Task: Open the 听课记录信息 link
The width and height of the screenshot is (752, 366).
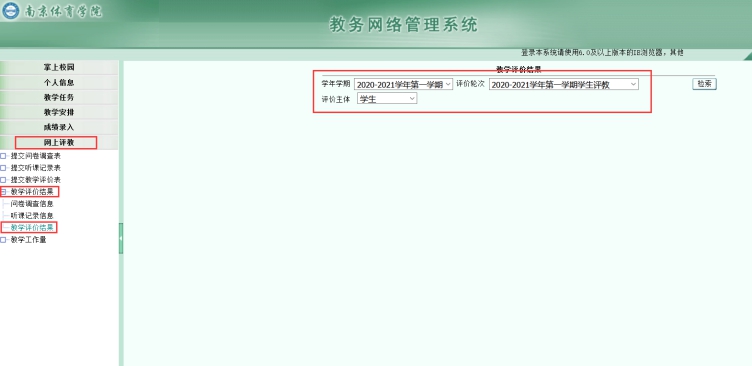Action: [x=32, y=216]
